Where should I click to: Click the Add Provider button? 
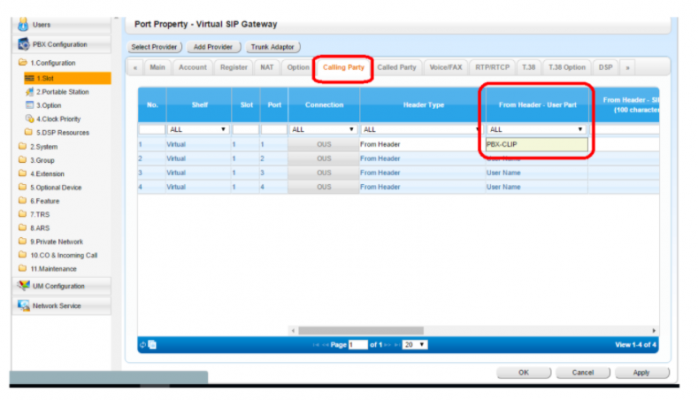click(x=213, y=47)
